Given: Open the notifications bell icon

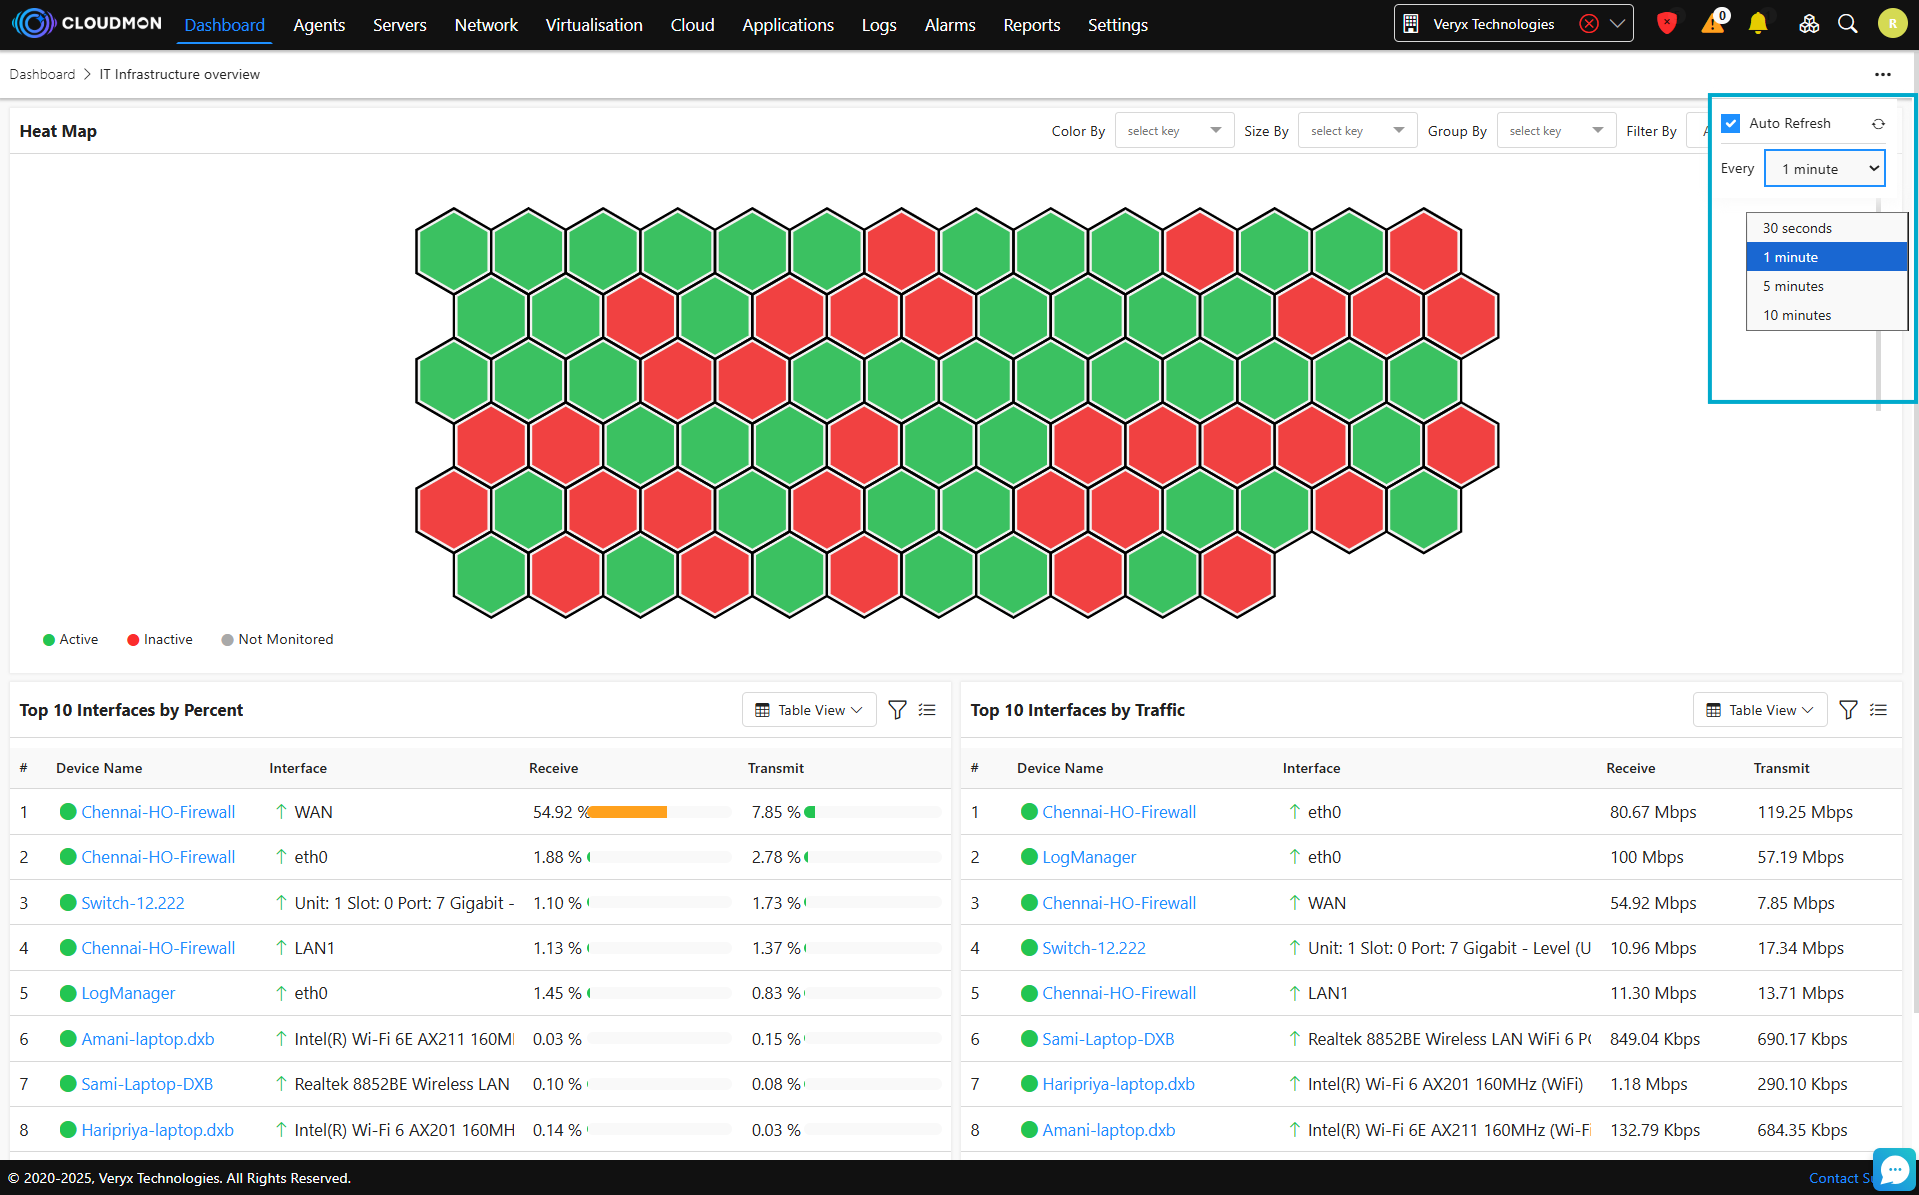Looking at the screenshot, I should pos(1758,24).
